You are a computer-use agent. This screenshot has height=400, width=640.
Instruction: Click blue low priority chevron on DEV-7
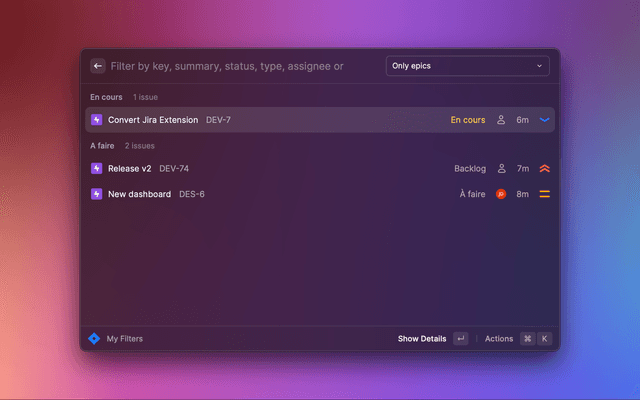(x=545, y=120)
